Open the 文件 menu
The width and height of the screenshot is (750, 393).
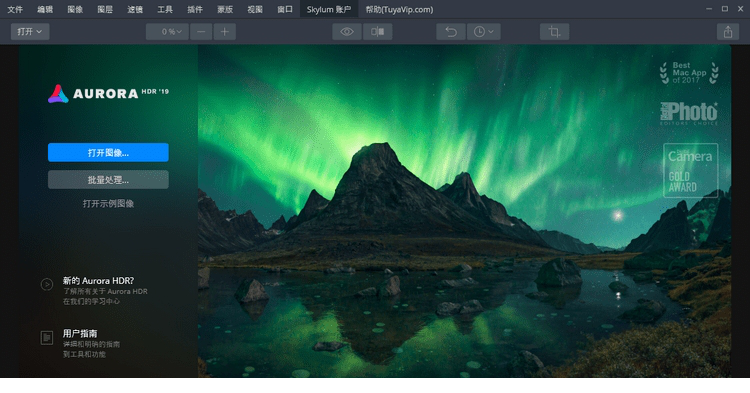(15, 9)
